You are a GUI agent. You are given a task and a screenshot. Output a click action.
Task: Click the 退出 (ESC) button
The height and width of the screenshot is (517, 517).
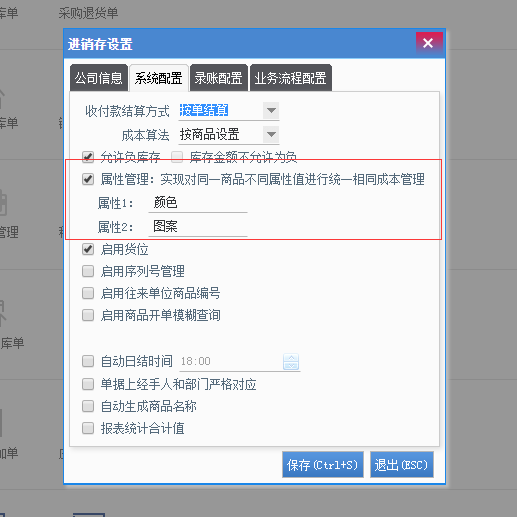(x=402, y=465)
